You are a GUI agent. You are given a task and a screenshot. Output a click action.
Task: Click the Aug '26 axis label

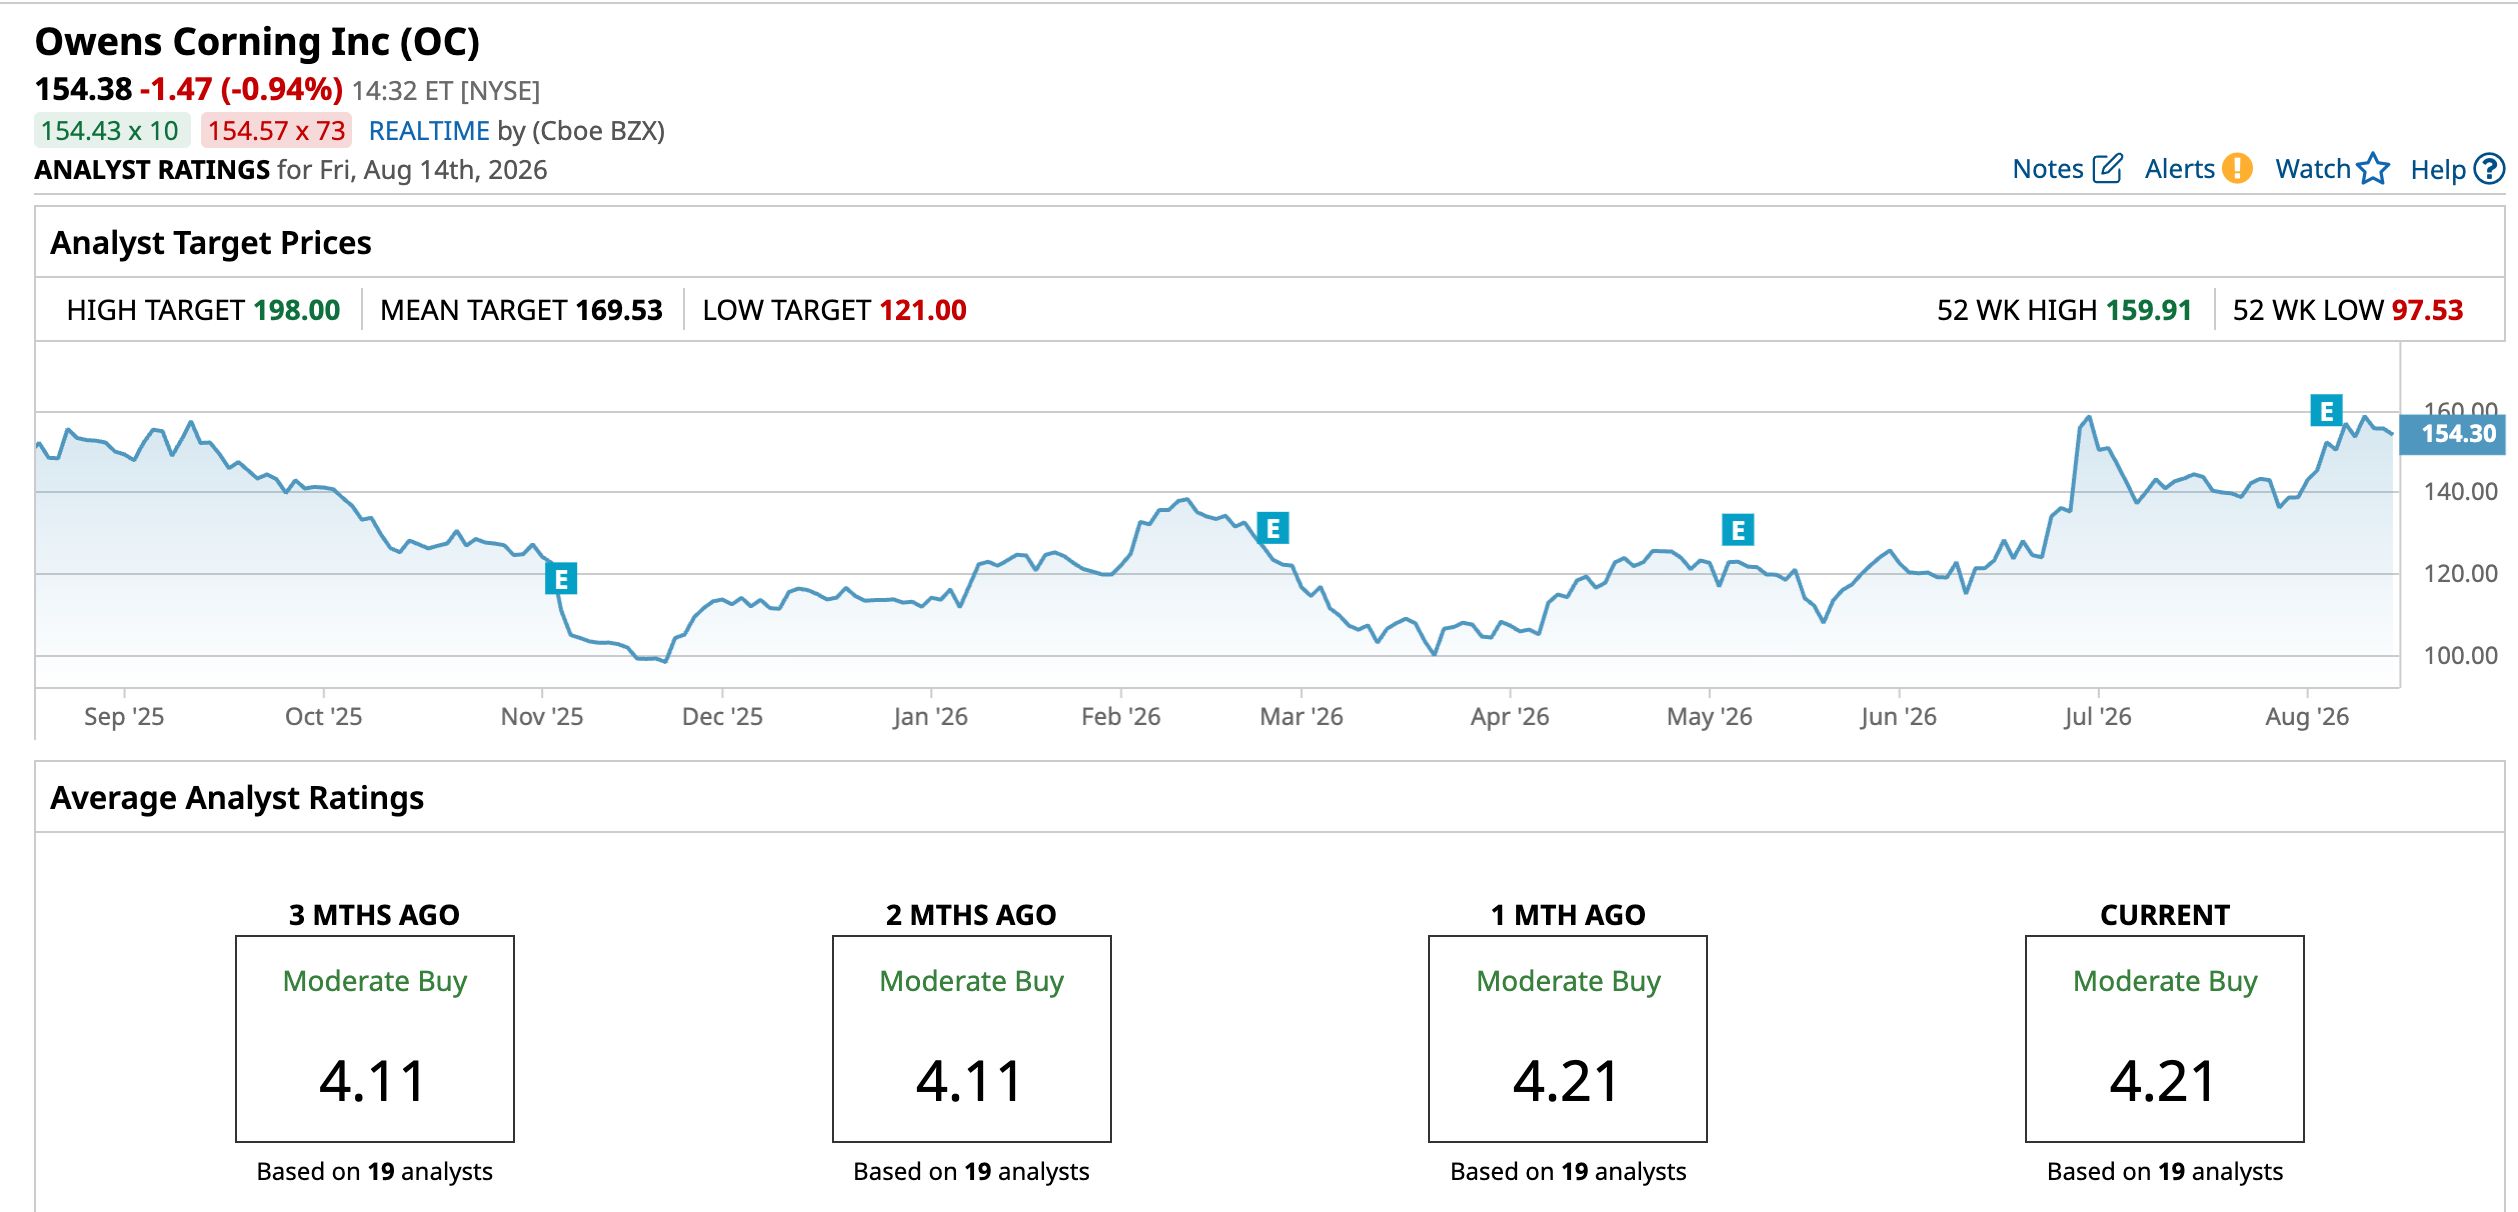pyautogui.click(x=2307, y=717)
